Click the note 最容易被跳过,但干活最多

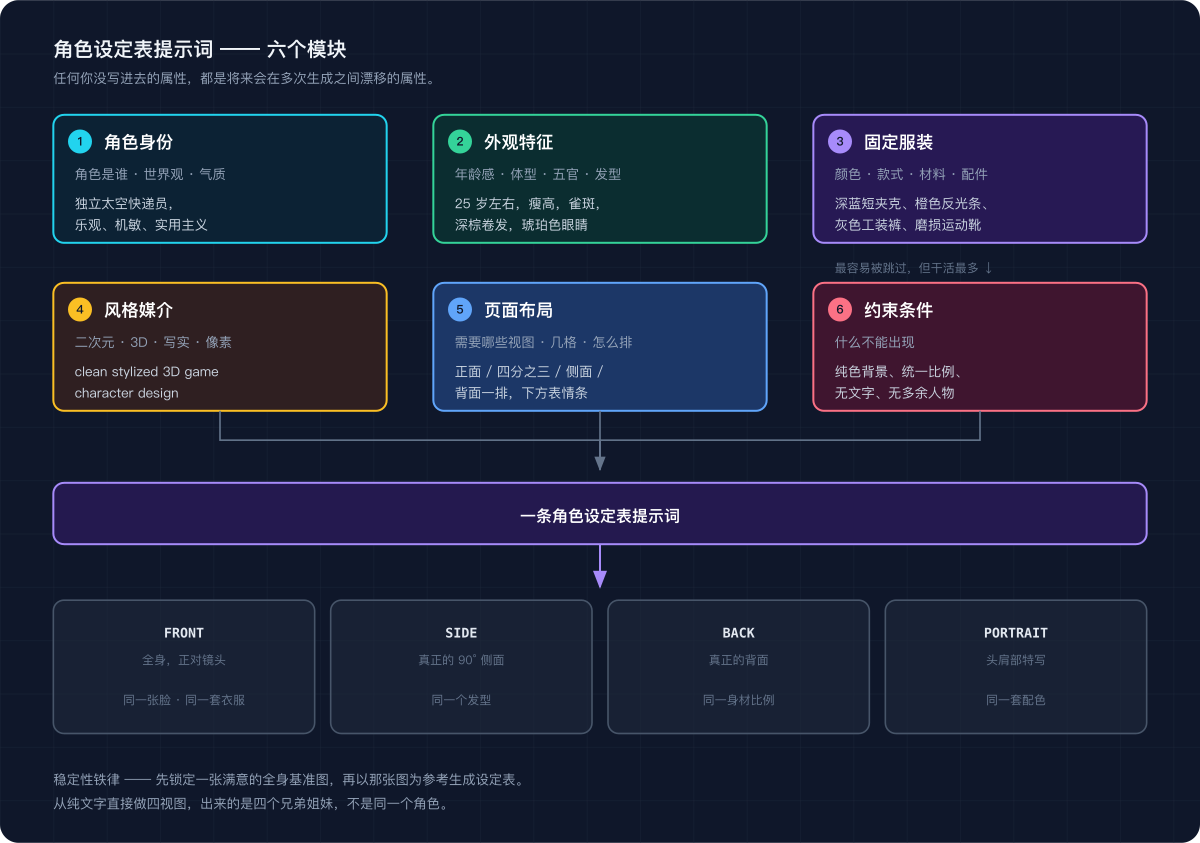pos(914,268)
